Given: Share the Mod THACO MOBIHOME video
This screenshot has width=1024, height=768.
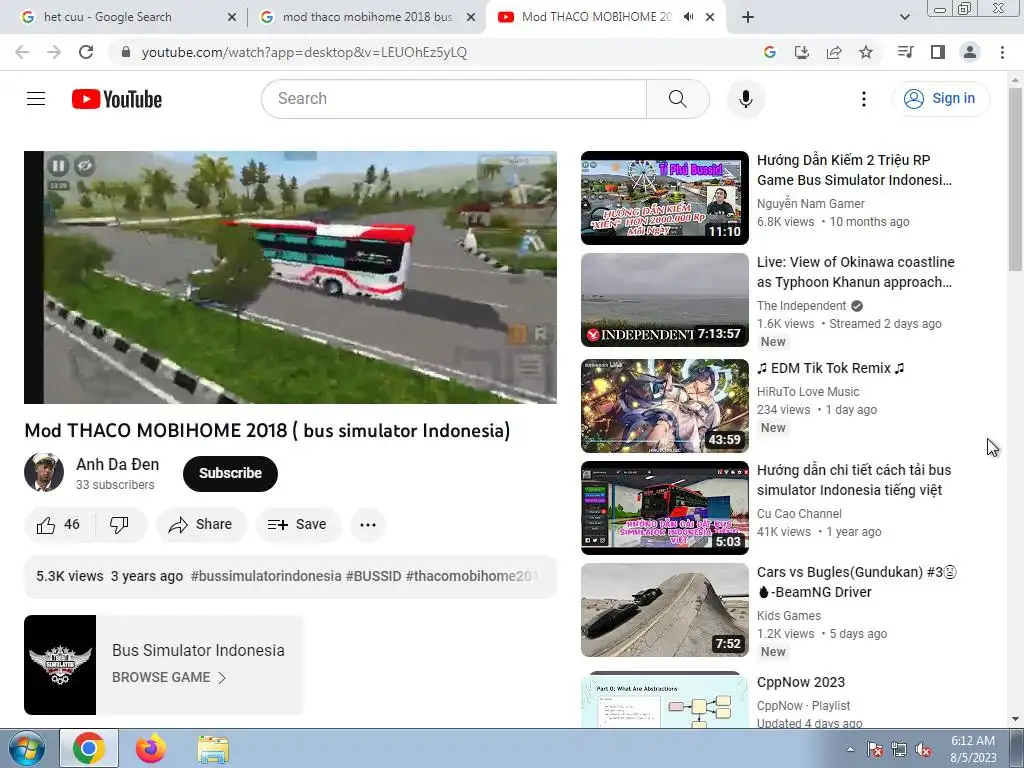Looking at the screenshot, I should coord(201,524).
